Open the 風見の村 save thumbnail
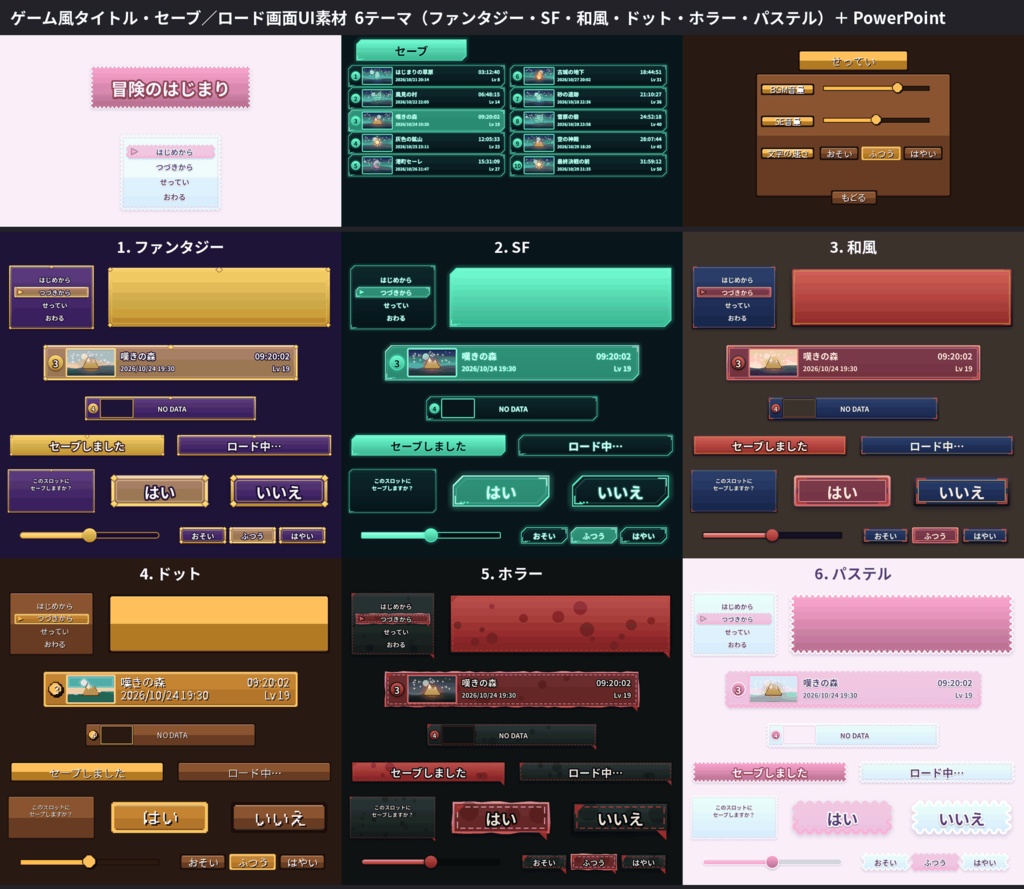The height and width of the screenshot is (889, 1024). pos(377,99)
